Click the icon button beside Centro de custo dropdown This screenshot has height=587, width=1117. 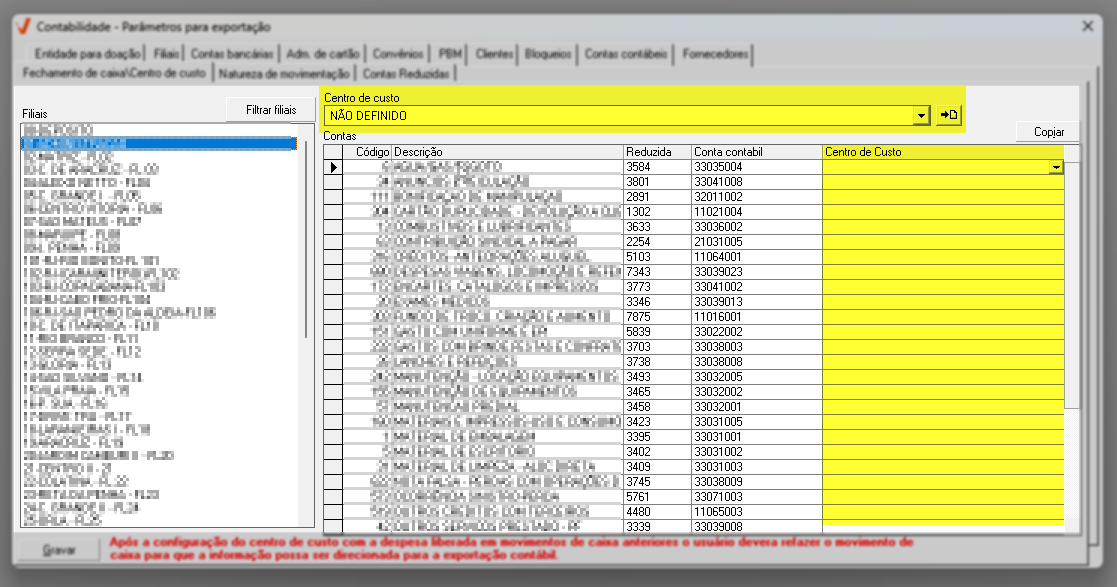[948, 116]
